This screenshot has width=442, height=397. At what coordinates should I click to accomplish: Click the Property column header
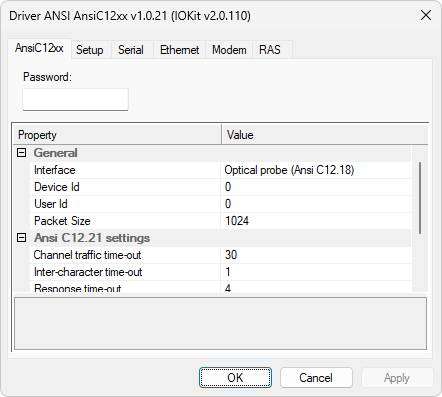(x=118, y=135)
